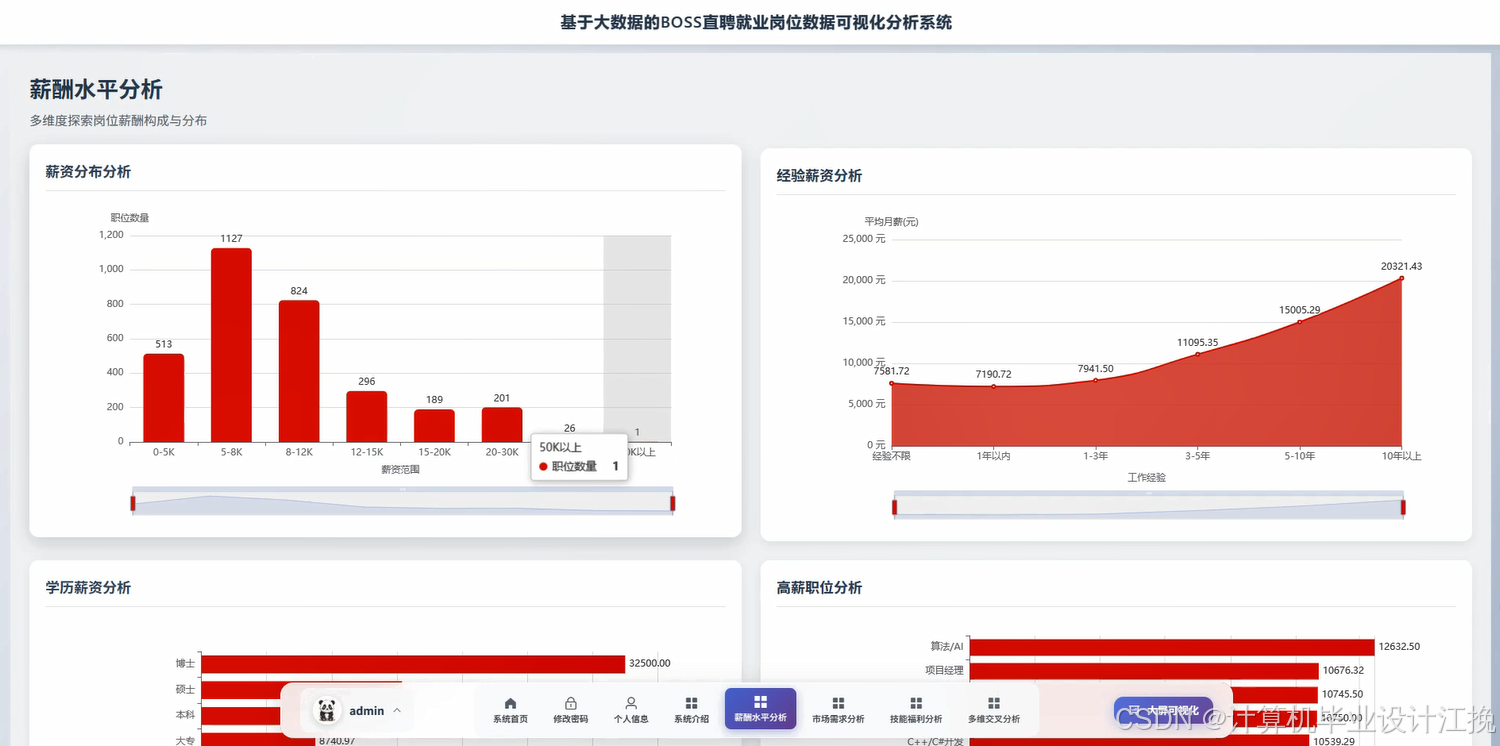This screenshot has height=746, width=1500.
Task: Click the right zoom handle under 经验薪资分析 chart
Action: [x=1403, y=507]
